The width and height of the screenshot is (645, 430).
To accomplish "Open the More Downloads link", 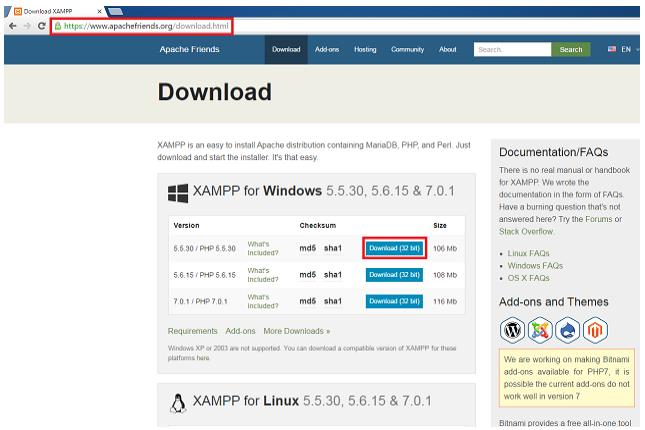I will (297, 331).
